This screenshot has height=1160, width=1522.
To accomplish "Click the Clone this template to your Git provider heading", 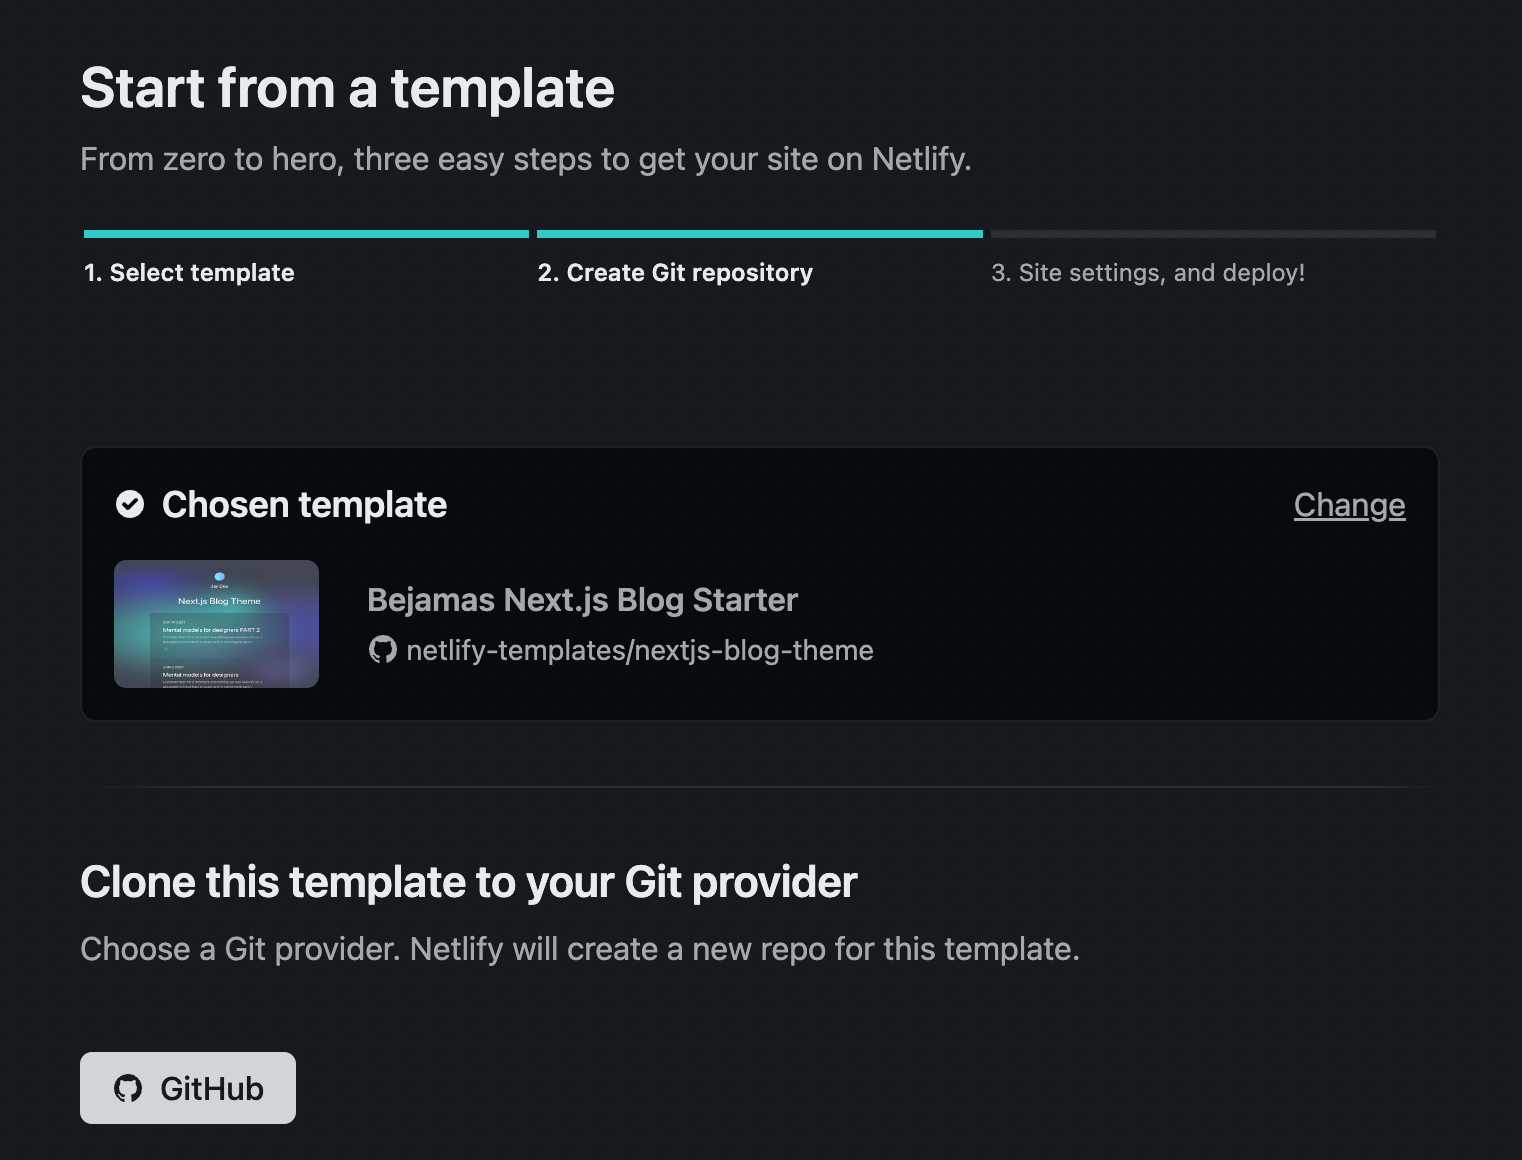I will coord(468,882).
